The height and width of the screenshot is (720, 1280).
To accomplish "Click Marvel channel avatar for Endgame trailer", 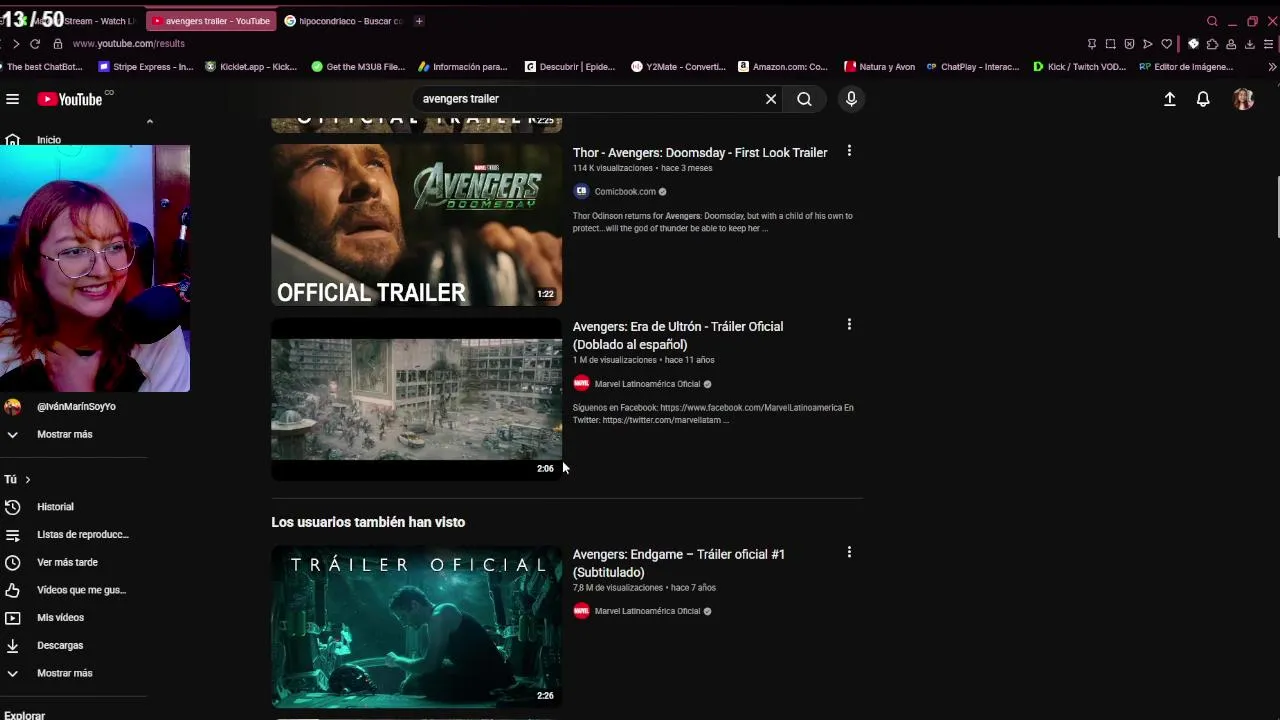I will pyautogui.click(x=581, y=610).
